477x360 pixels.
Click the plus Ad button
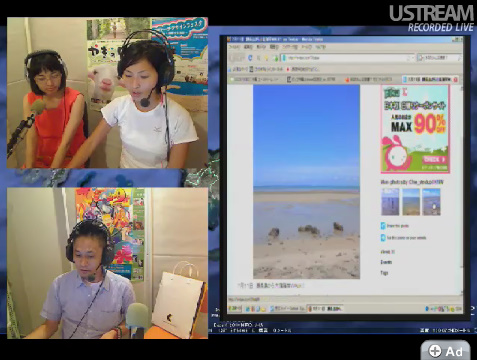coord(446,351)
